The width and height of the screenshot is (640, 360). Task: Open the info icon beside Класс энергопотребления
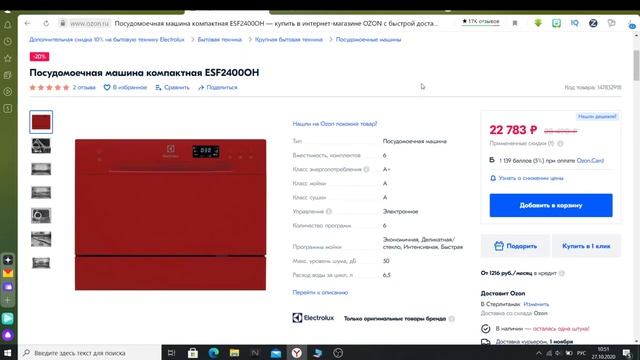click(366, 169)
